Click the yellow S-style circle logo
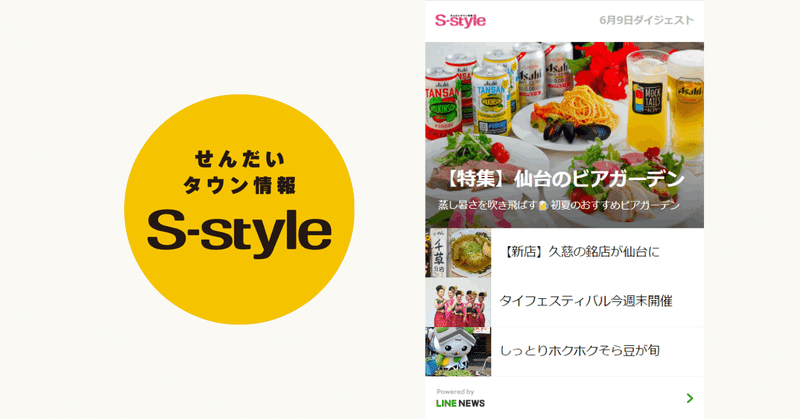 [x=239, y=209]
